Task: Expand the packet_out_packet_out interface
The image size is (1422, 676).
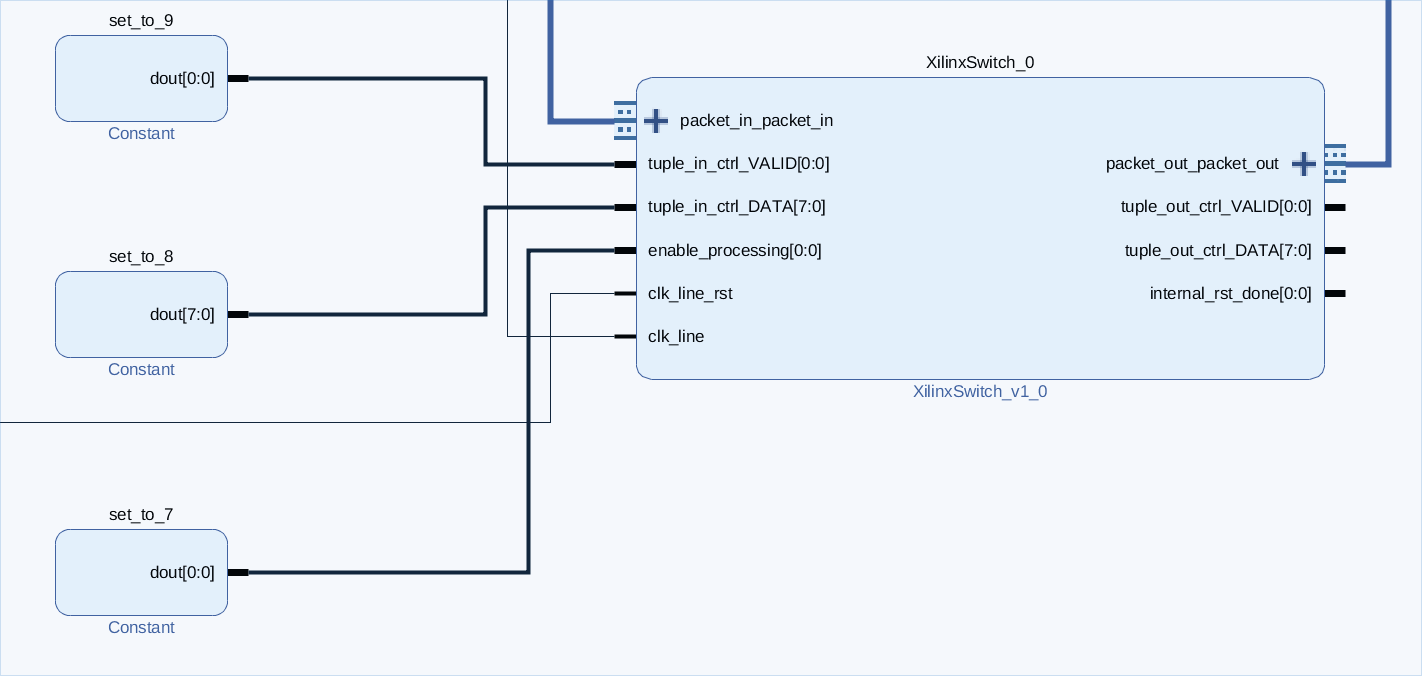Action: click(1304, 163)
